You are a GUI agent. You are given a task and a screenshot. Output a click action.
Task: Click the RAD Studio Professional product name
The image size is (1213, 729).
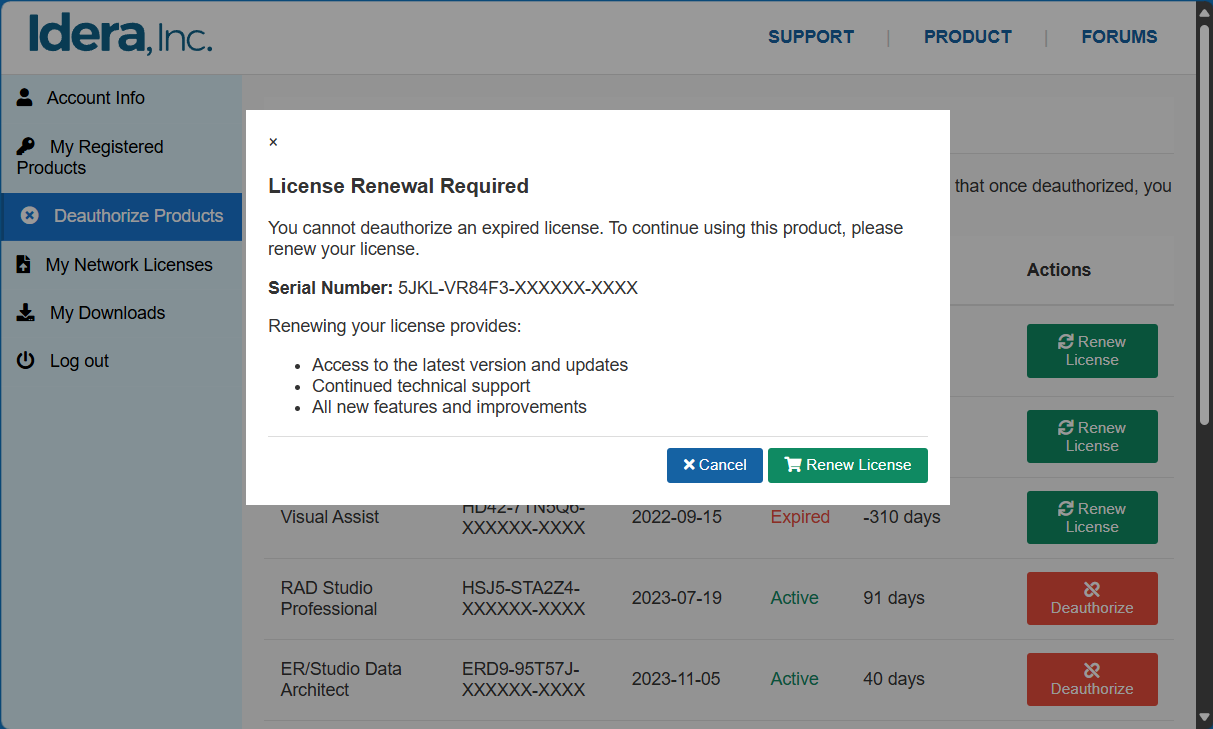tap(329, 598)
